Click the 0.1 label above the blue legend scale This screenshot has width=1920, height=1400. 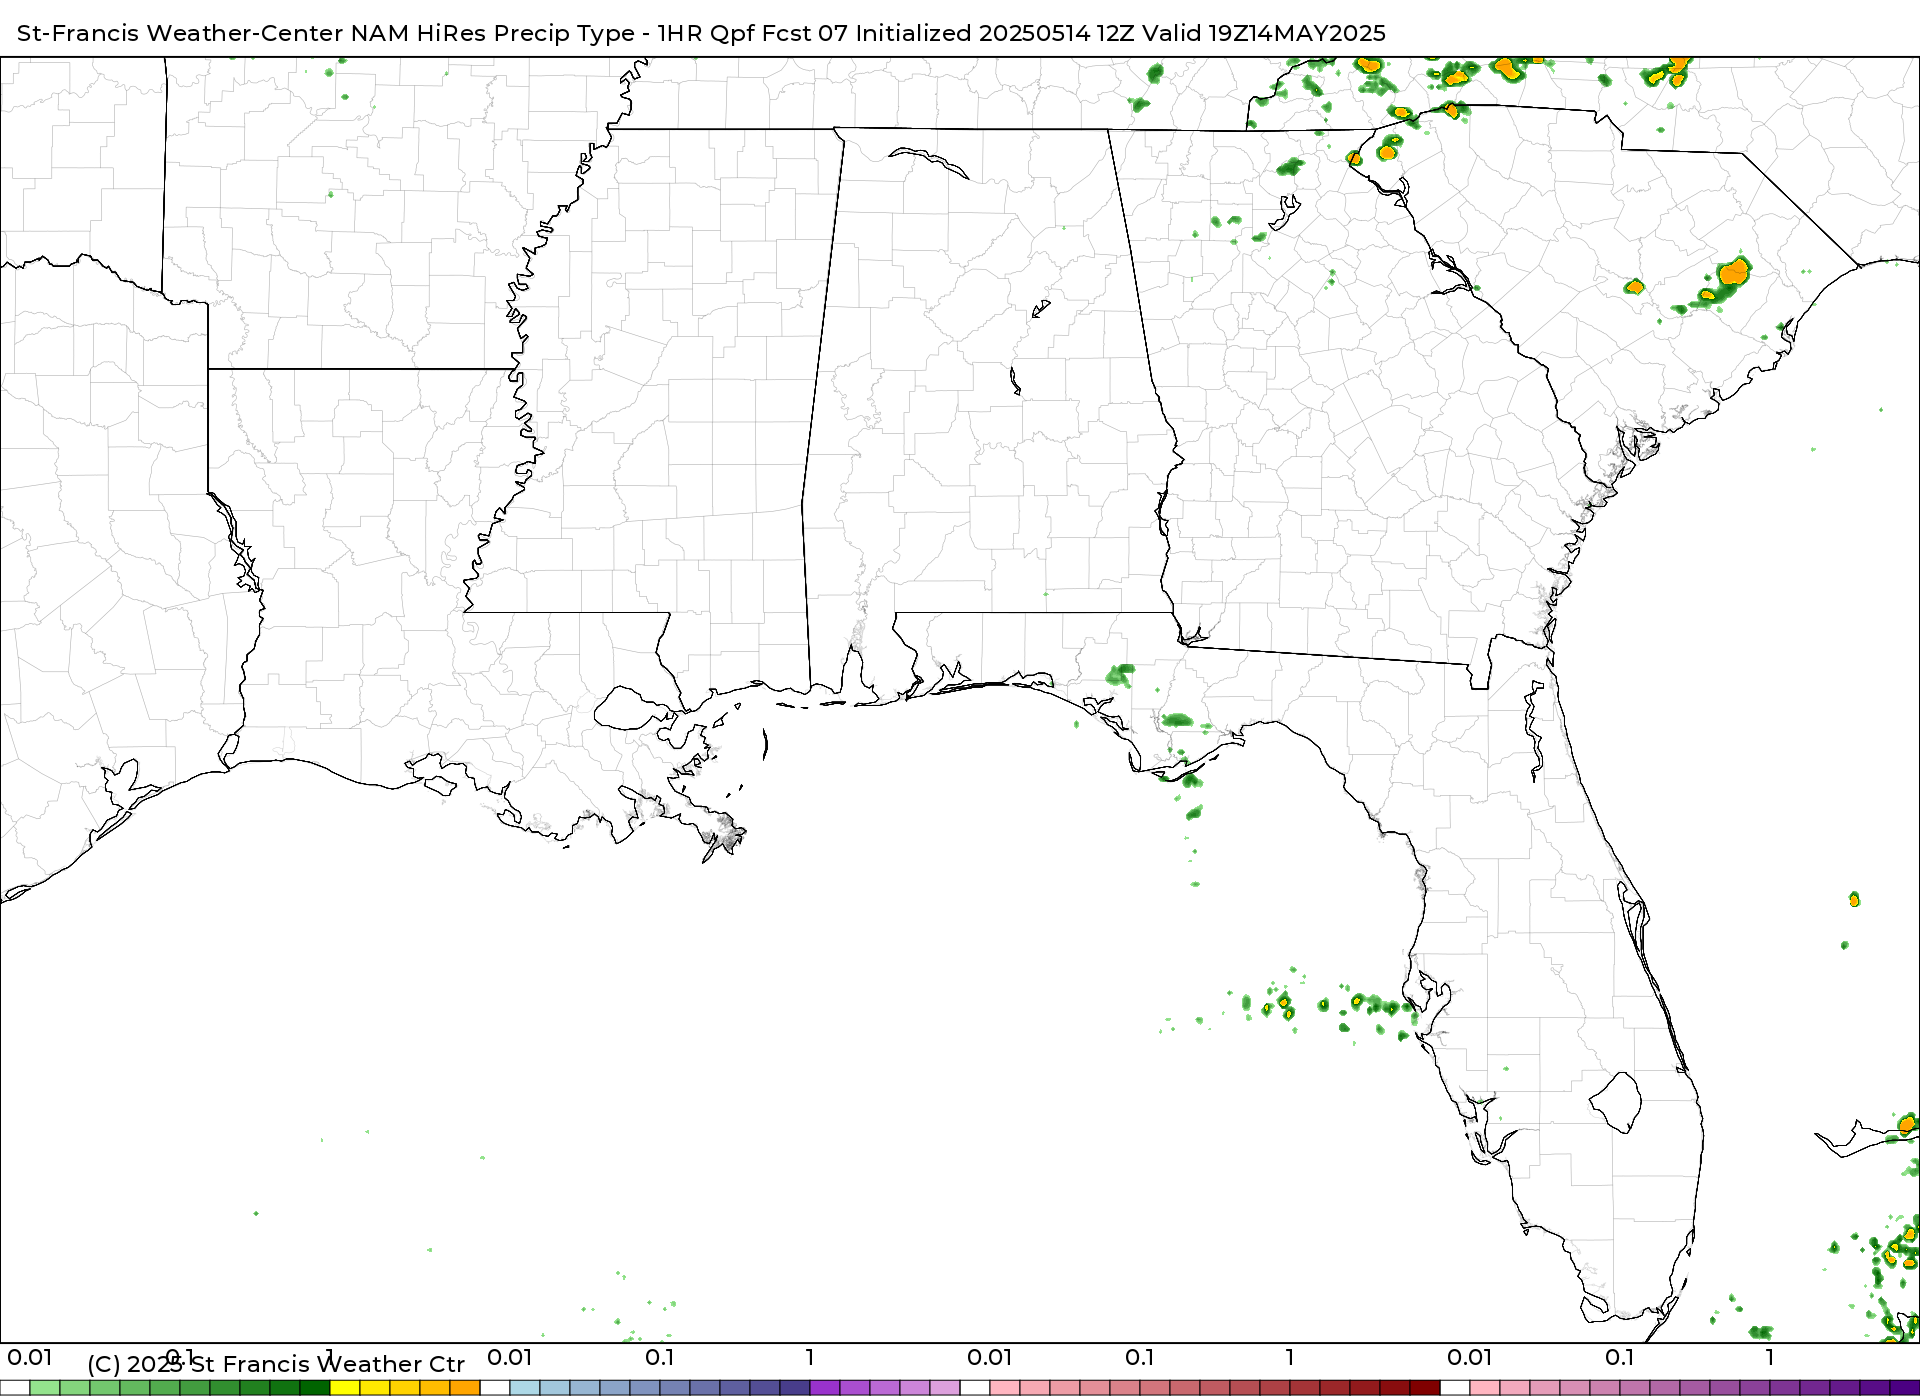click(x=660, y=1357)
